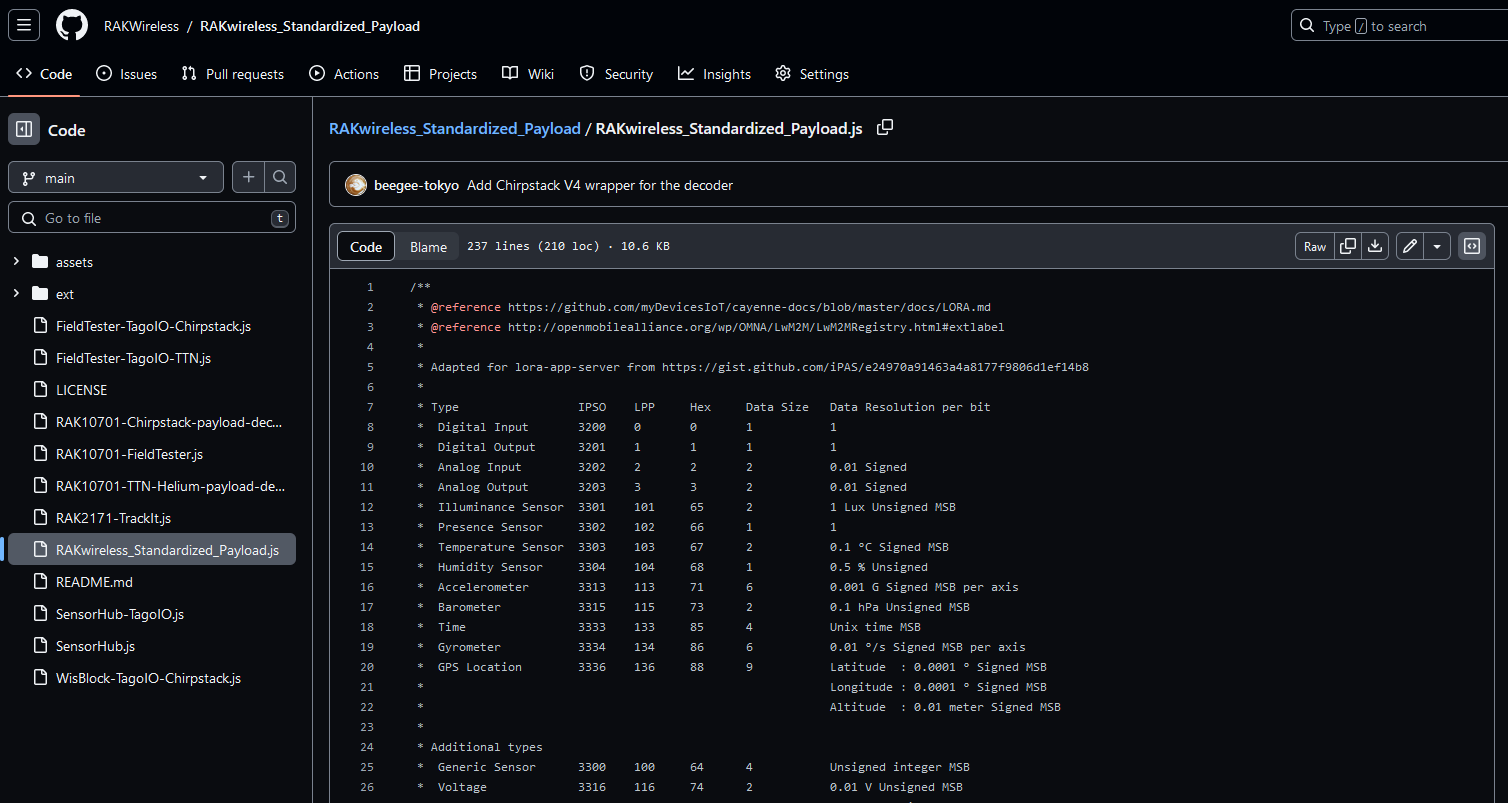This screenshot has width=1508, height=803.
Task: Click the ext folder icon
Action: (40, 294)
